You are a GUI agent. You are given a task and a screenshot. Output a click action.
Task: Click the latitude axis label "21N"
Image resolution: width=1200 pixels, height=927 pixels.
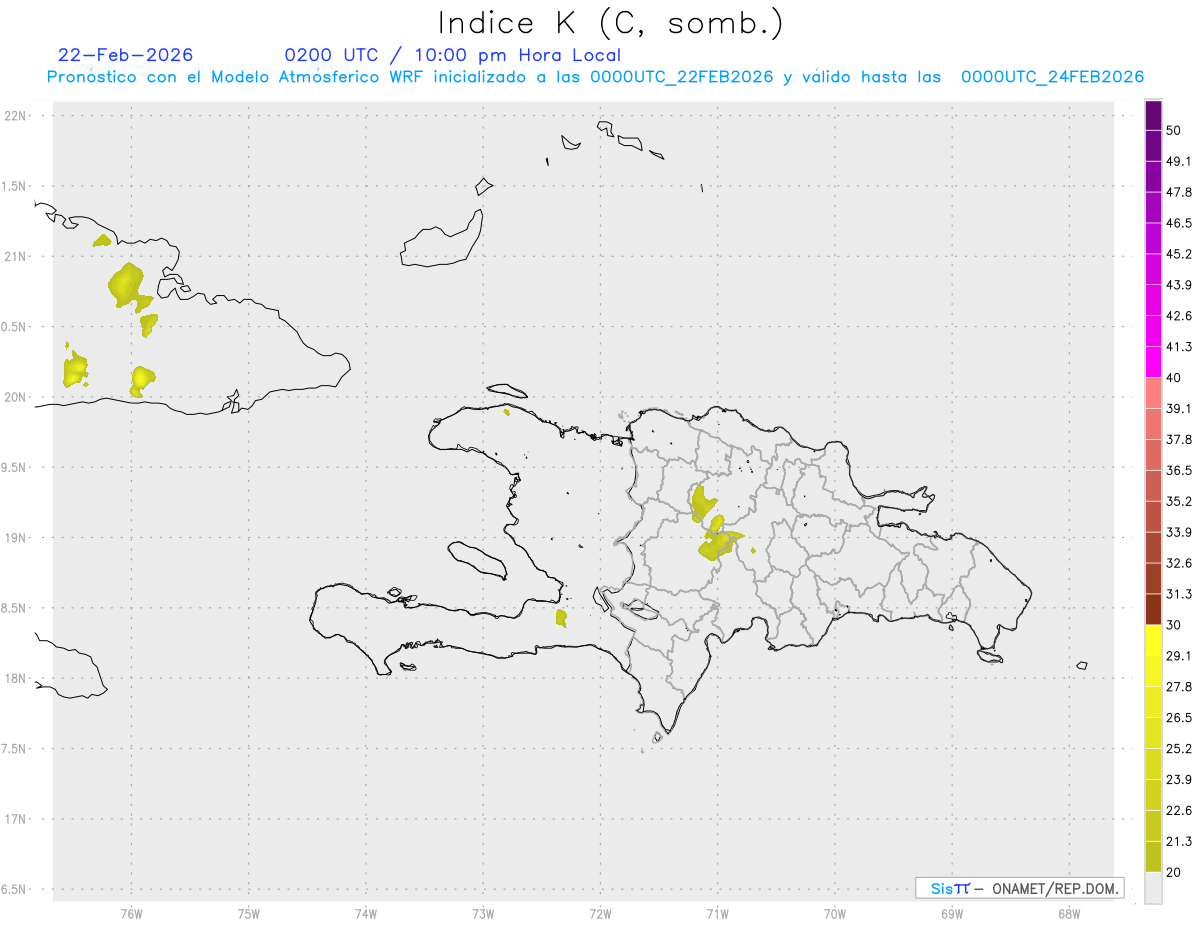[16, 256]
